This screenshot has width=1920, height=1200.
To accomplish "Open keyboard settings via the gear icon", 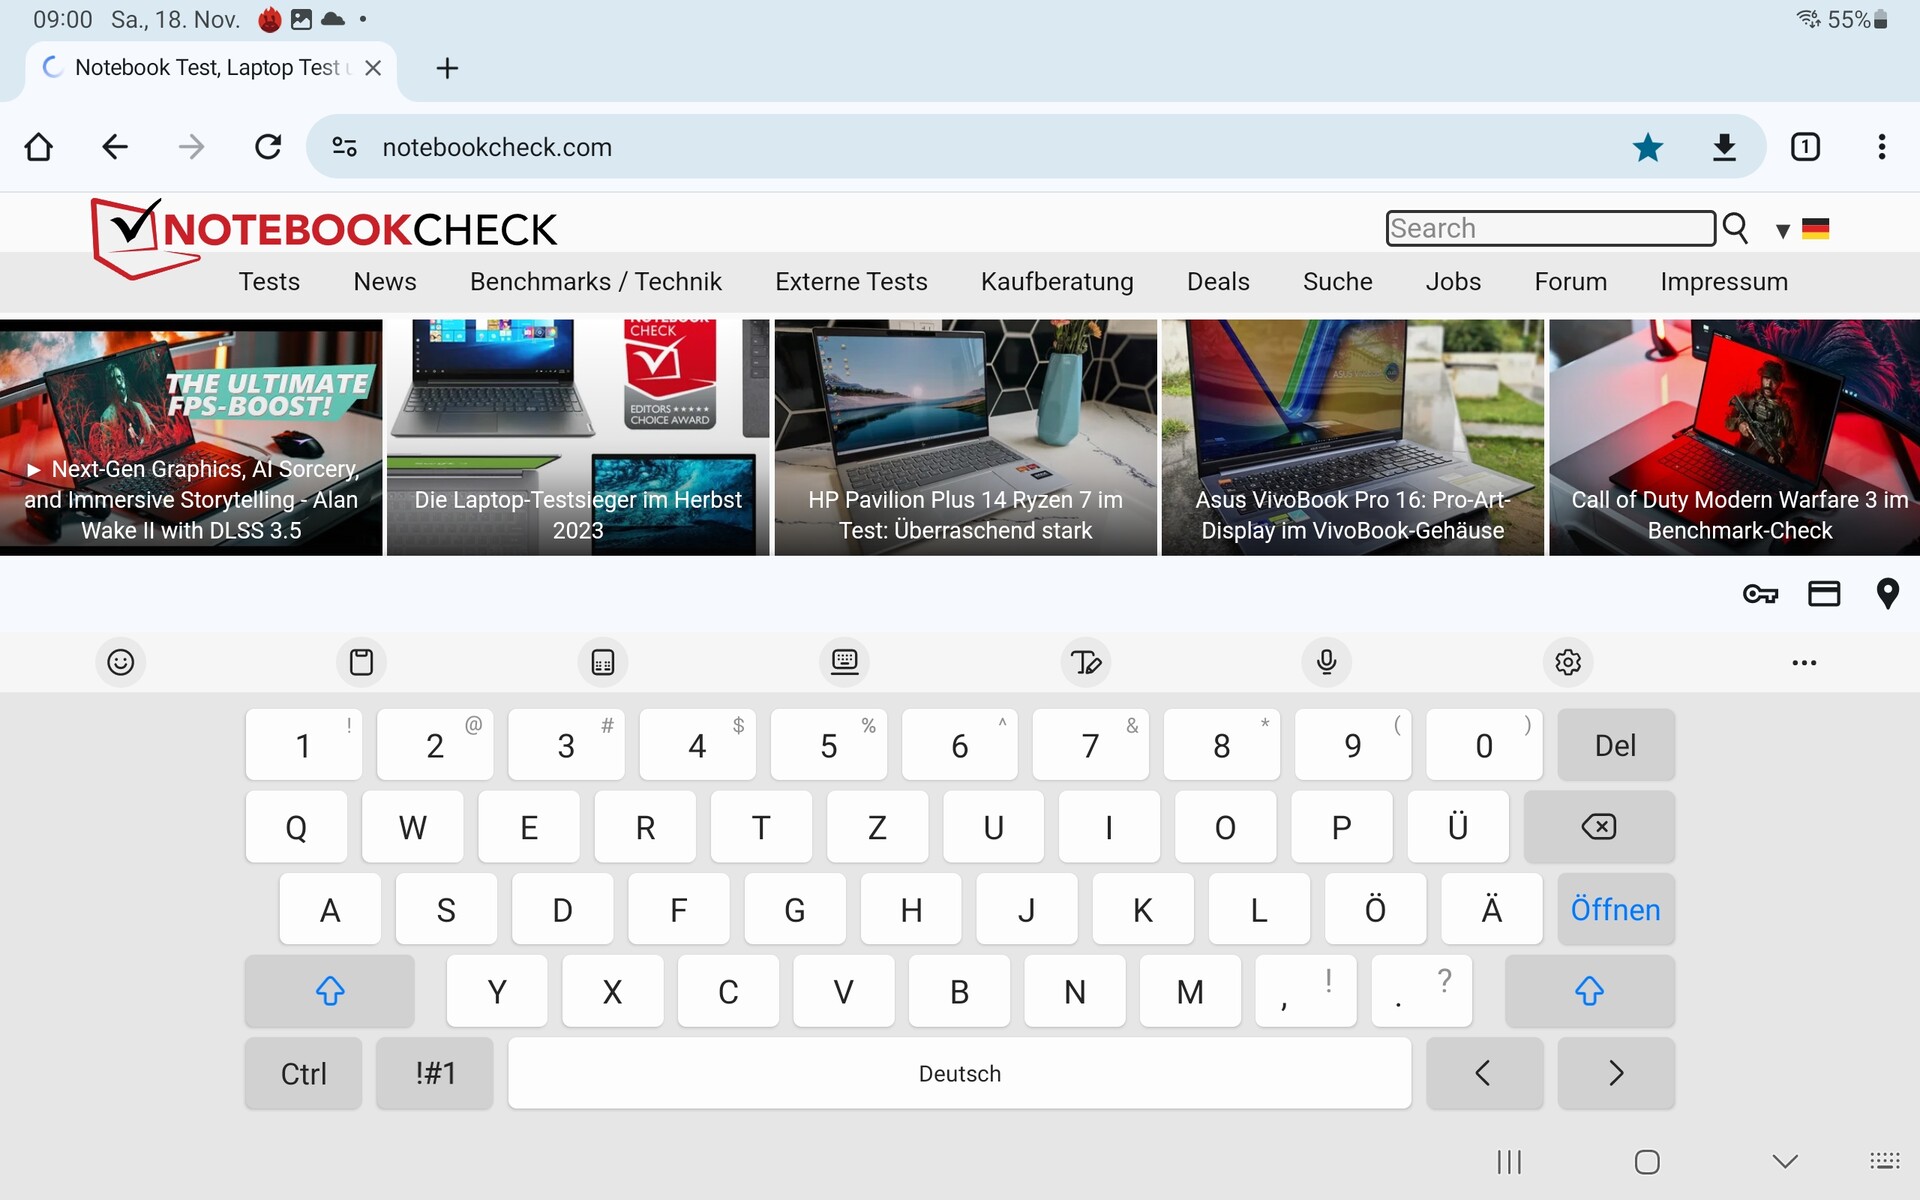I will pyautogui.click(x=1567, y=662).
